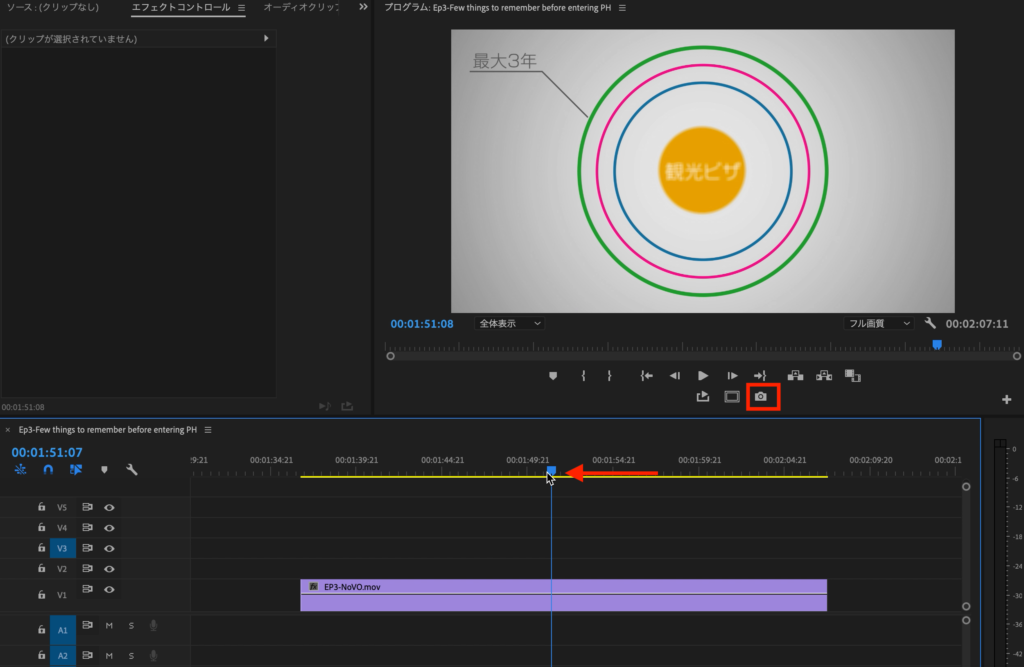Open the フル画質 playback resolution dropdown
Screen dimensions: 1024x667
pyautogui.click(x=879, y=324)
